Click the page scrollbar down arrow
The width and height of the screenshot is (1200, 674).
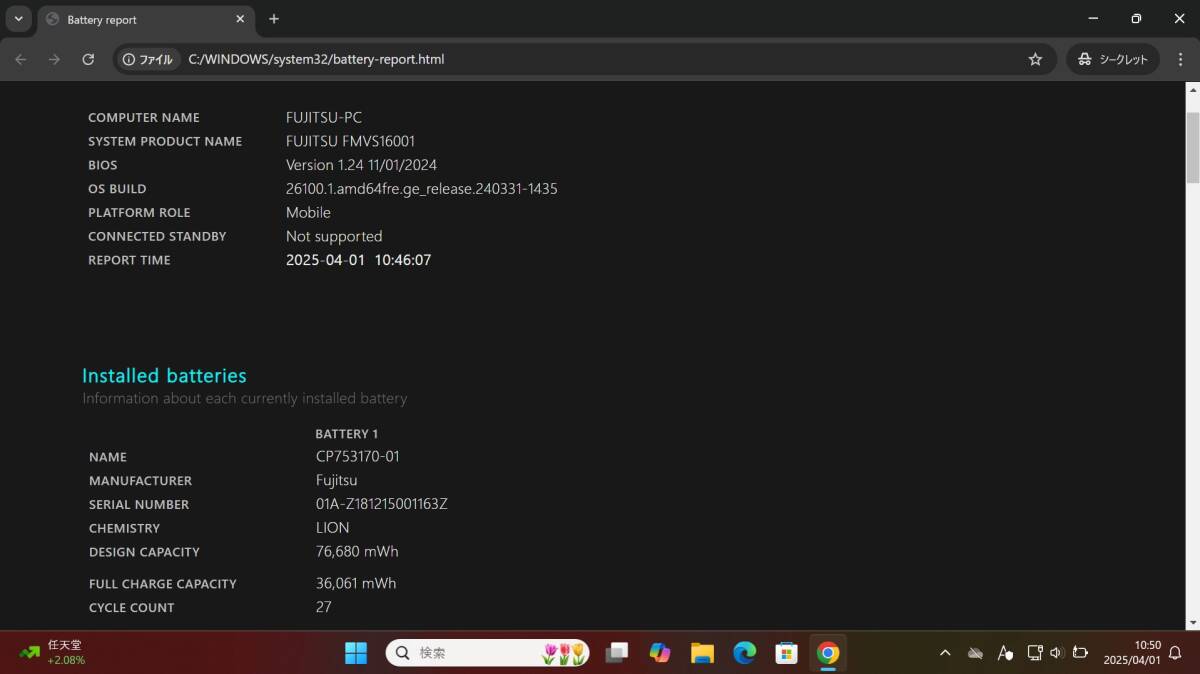[1192, 623]
